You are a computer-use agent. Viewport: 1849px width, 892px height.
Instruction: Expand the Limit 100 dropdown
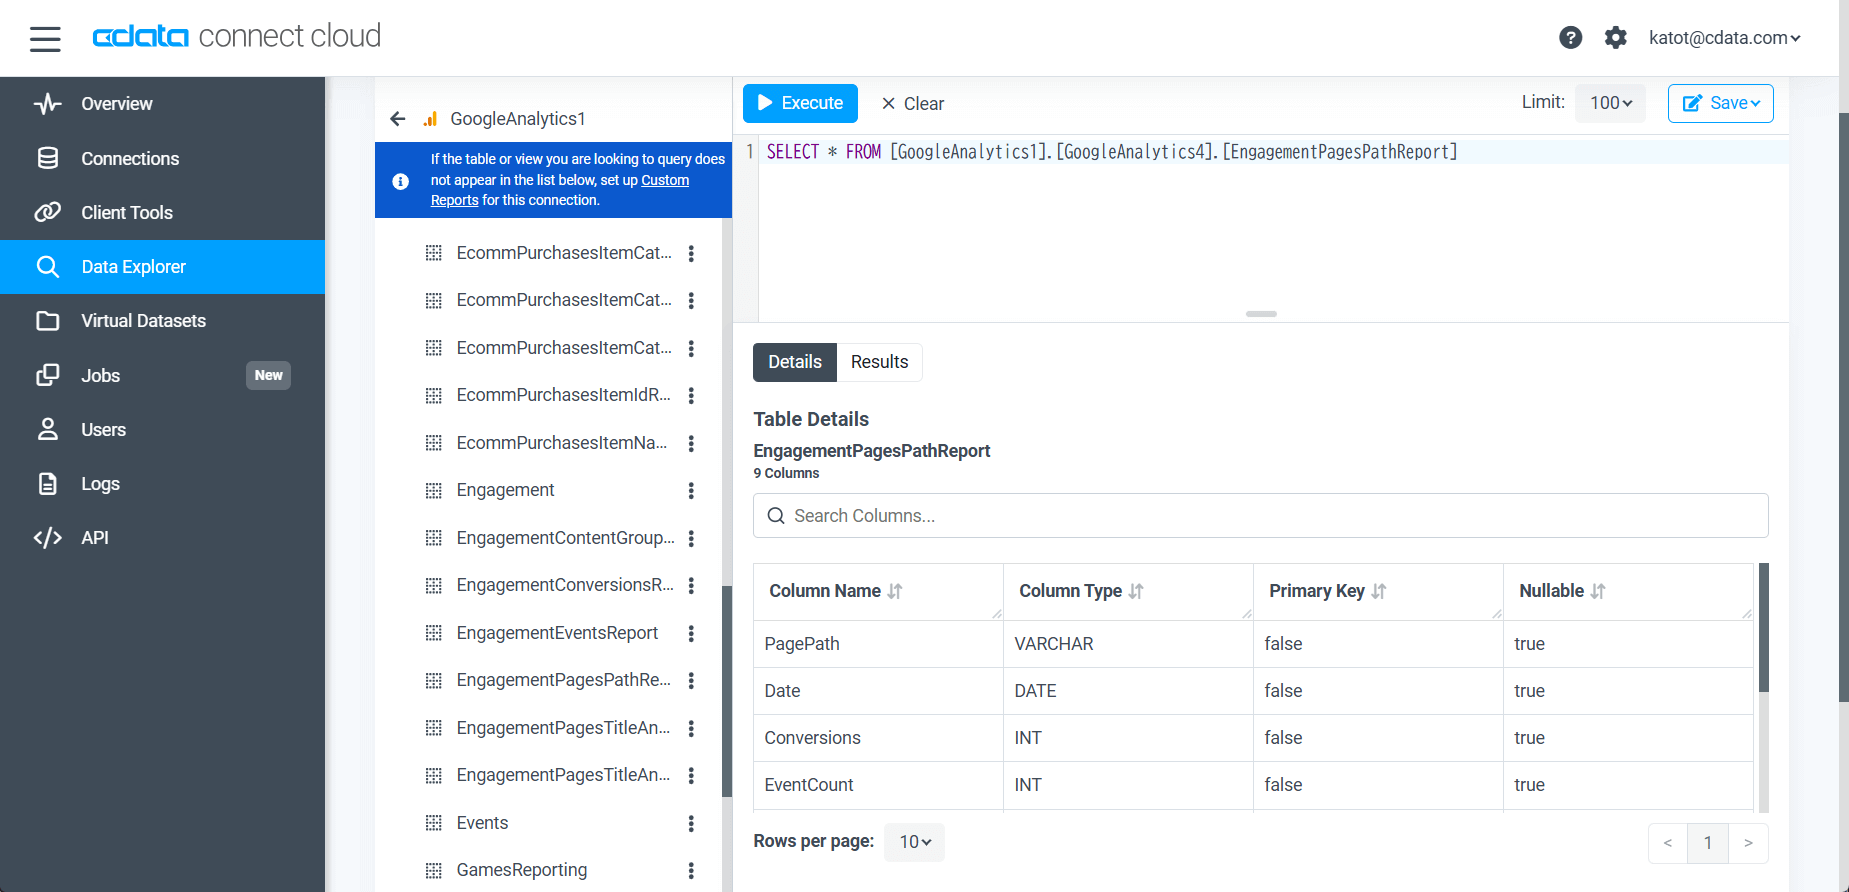pyautogui.click(x=1610, y=103)
